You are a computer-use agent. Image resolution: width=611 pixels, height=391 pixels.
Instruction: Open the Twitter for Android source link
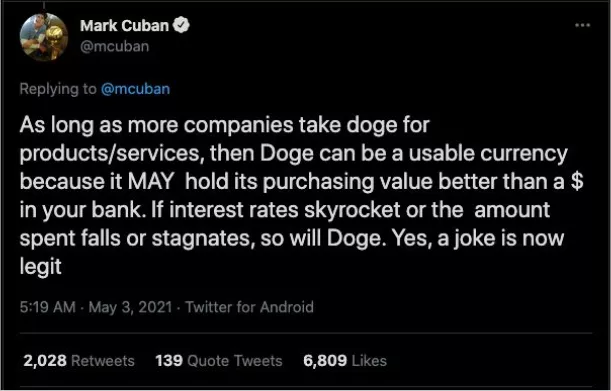(249, 307)
